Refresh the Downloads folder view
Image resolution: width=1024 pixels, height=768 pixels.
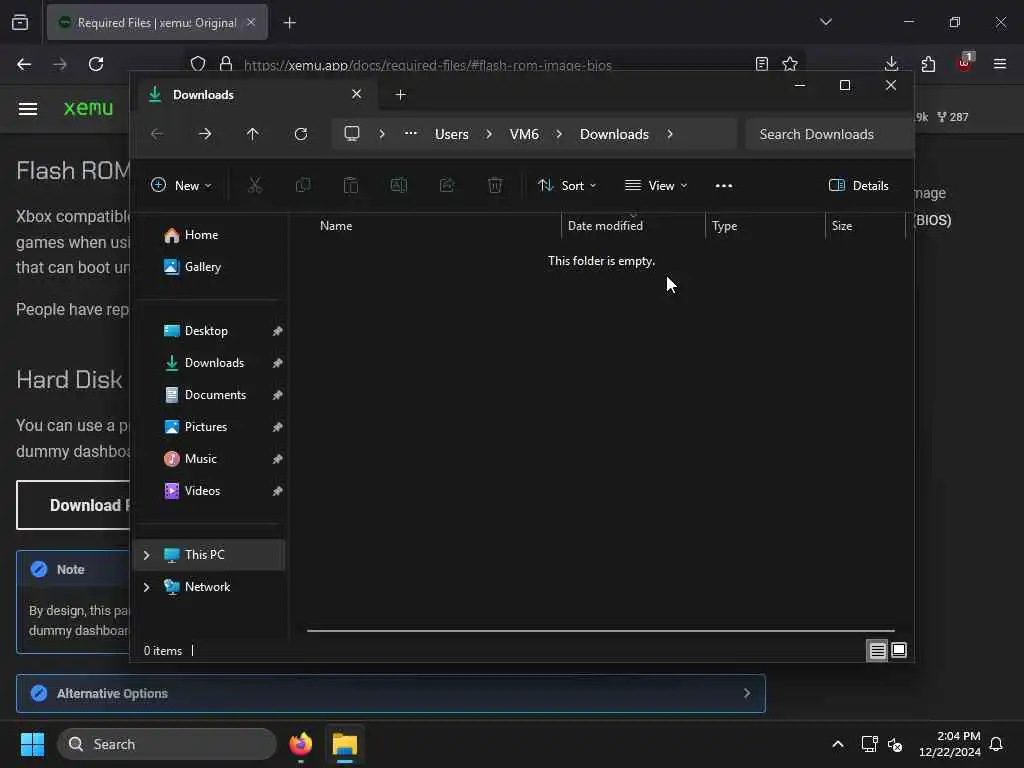(301, 134)
